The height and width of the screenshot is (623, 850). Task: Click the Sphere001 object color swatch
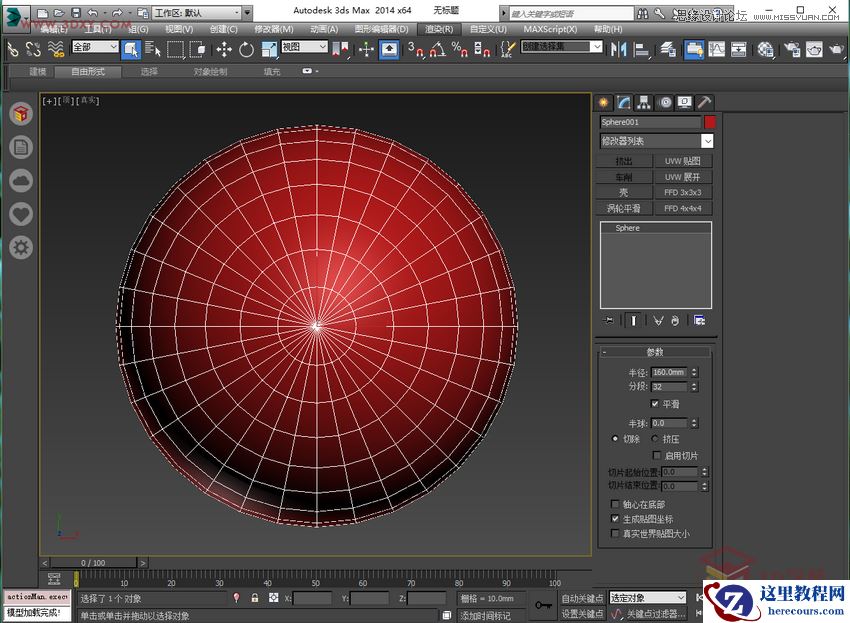pyautogui.click(x=710, y=122)
